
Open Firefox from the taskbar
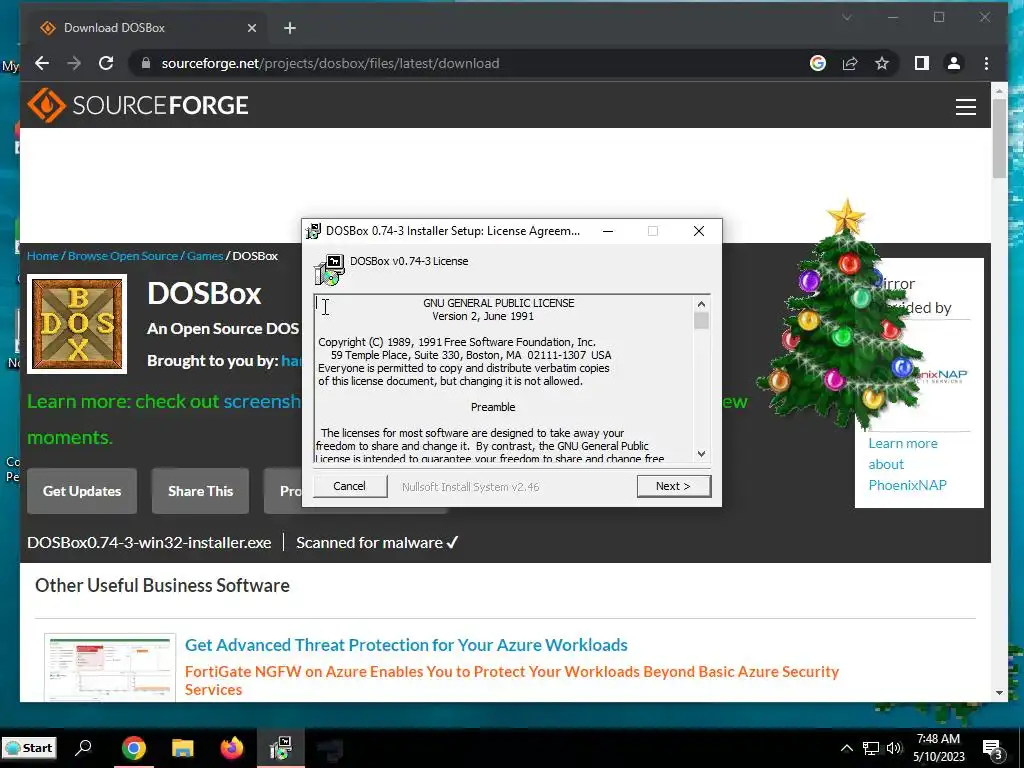pyautogui.click(x=232, y=748)
